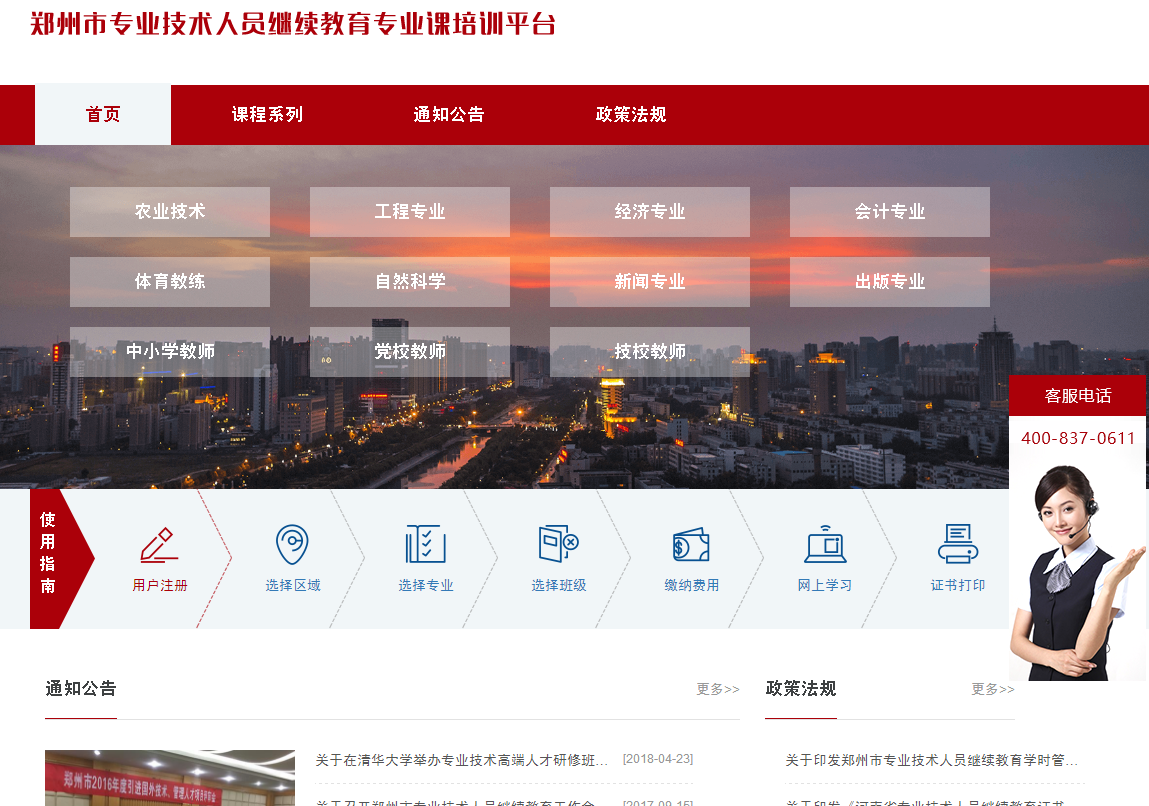Click the 缴纳费用 money icon
The height and width of the screenshot is (806, 1149).
pos(691,546)
